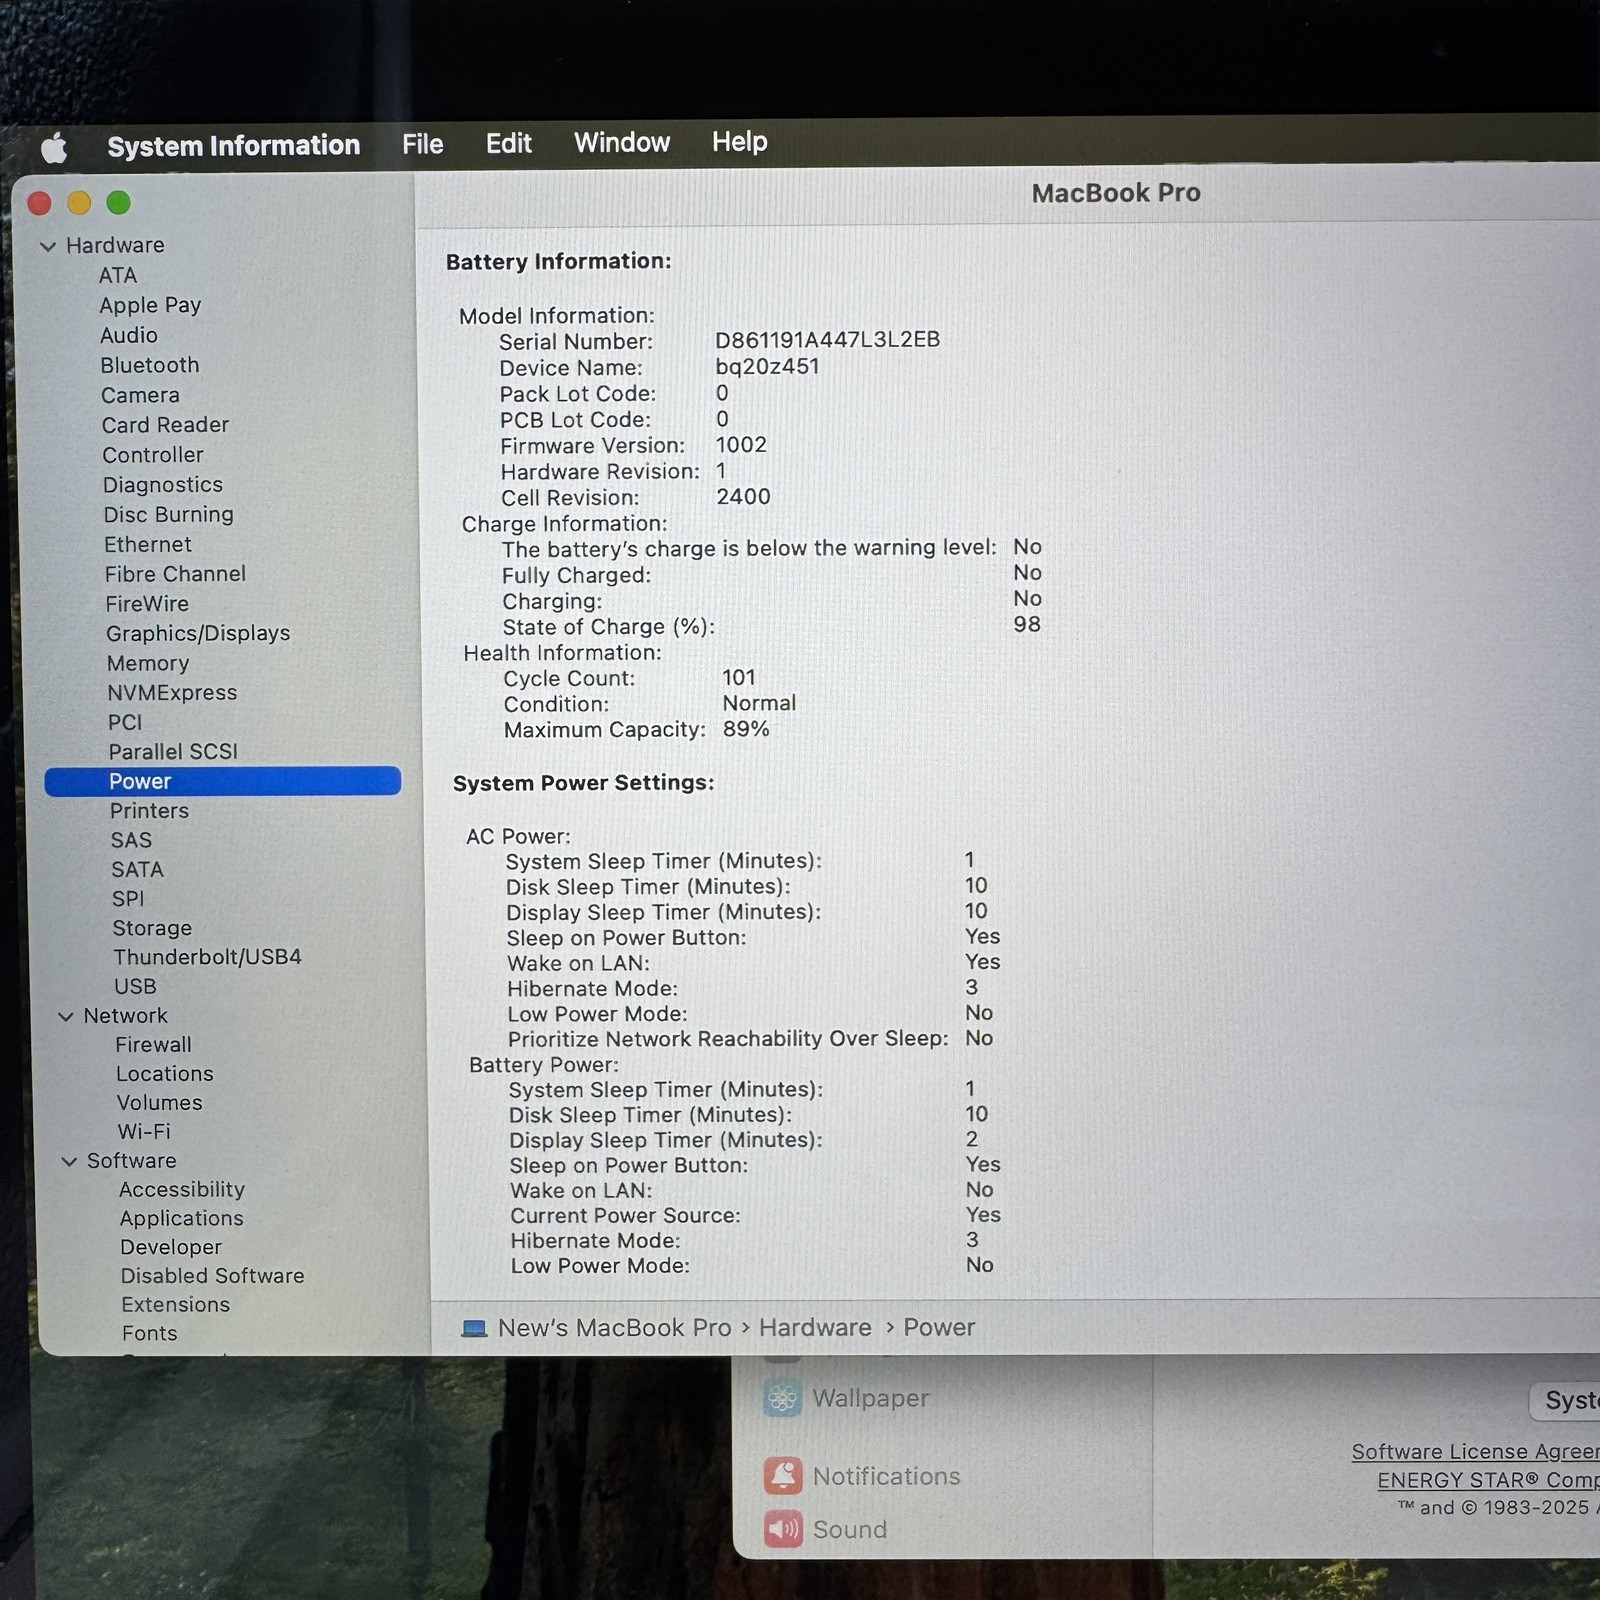Open the Help menu
The height and width of the screenshot is (1600, 1600).
pos(739,142)
